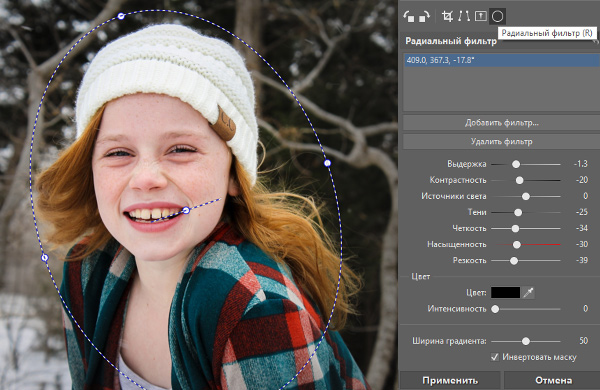The image size is (600, 390).
Task: Click the Тени slider handle
Action: click(x=518, y=212)
